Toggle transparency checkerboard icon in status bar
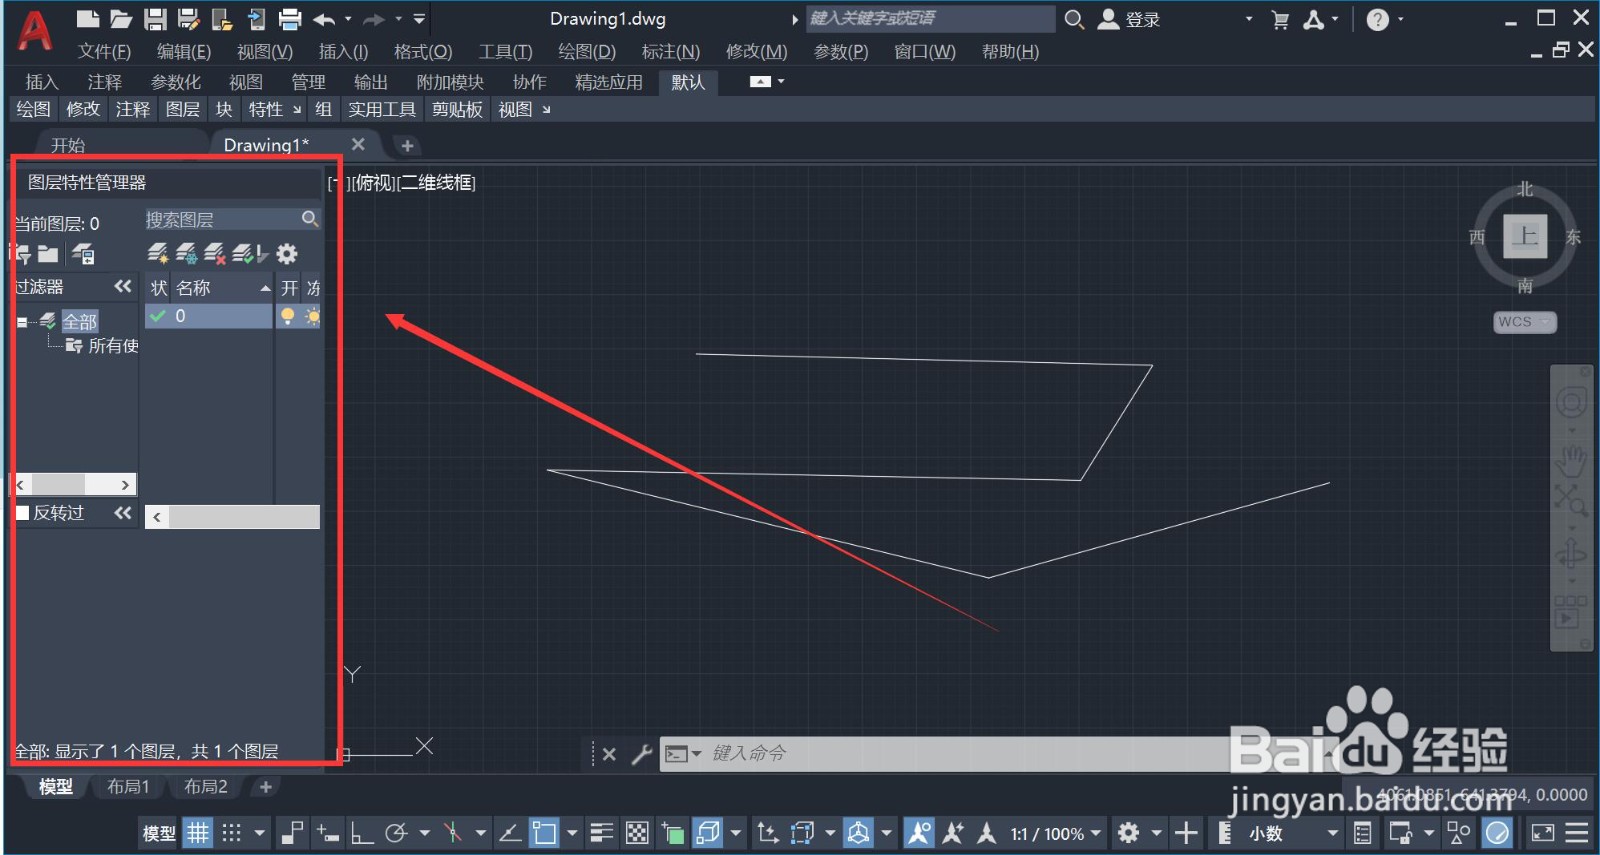 coord(637,832)
